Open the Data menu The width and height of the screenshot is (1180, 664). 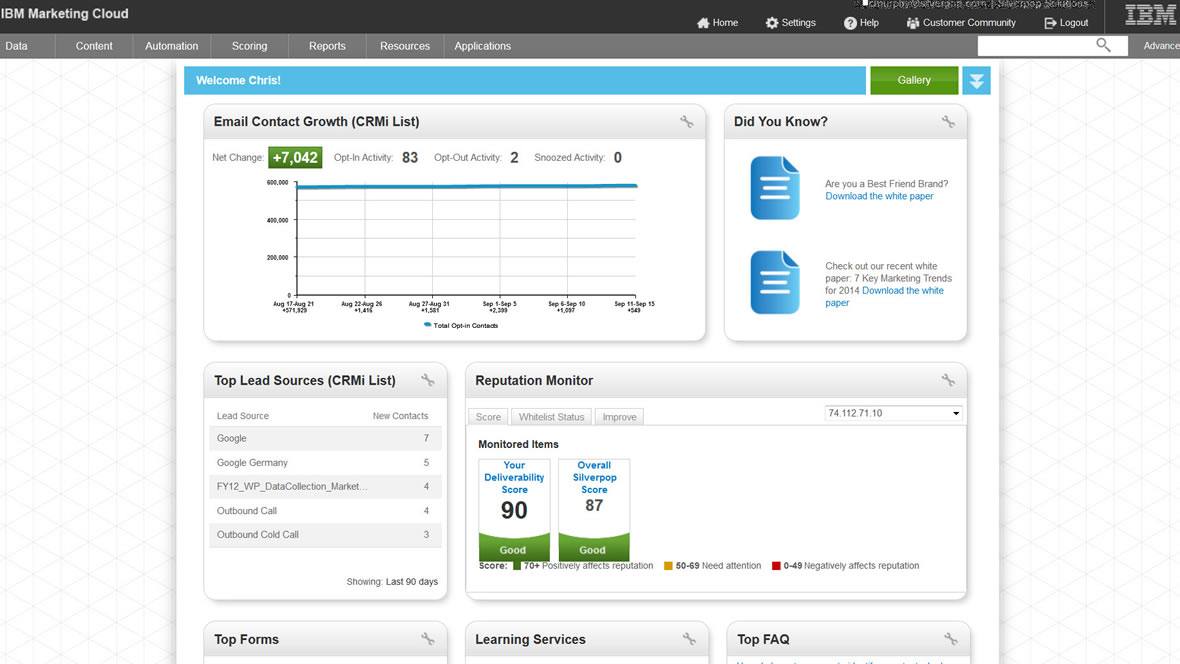17,46
